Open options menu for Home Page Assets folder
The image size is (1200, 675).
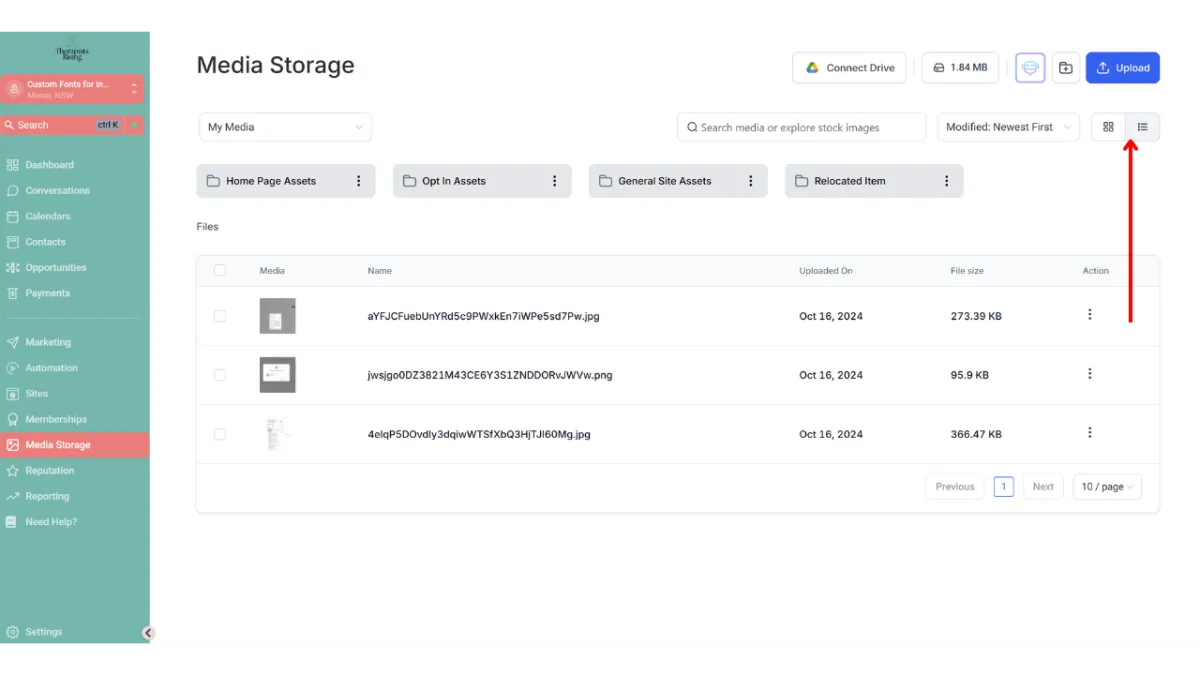pyautogui.click(x=358, y=181)
